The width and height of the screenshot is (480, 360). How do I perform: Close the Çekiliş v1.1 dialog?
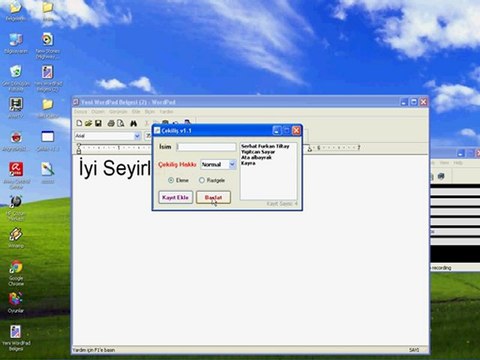click(296, 130)
